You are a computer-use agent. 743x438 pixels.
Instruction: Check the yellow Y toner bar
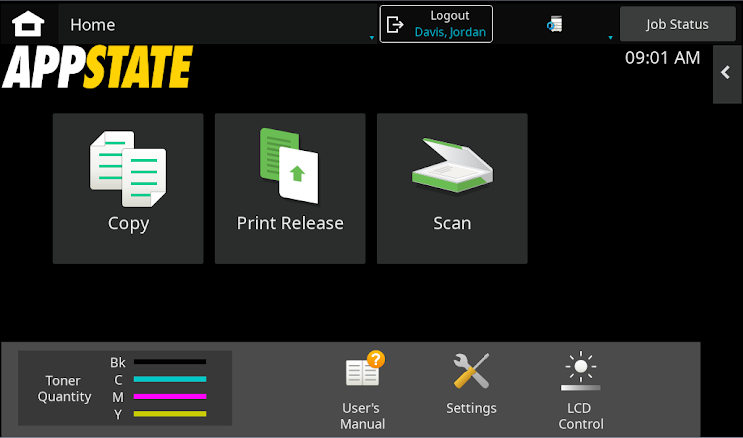170,414
